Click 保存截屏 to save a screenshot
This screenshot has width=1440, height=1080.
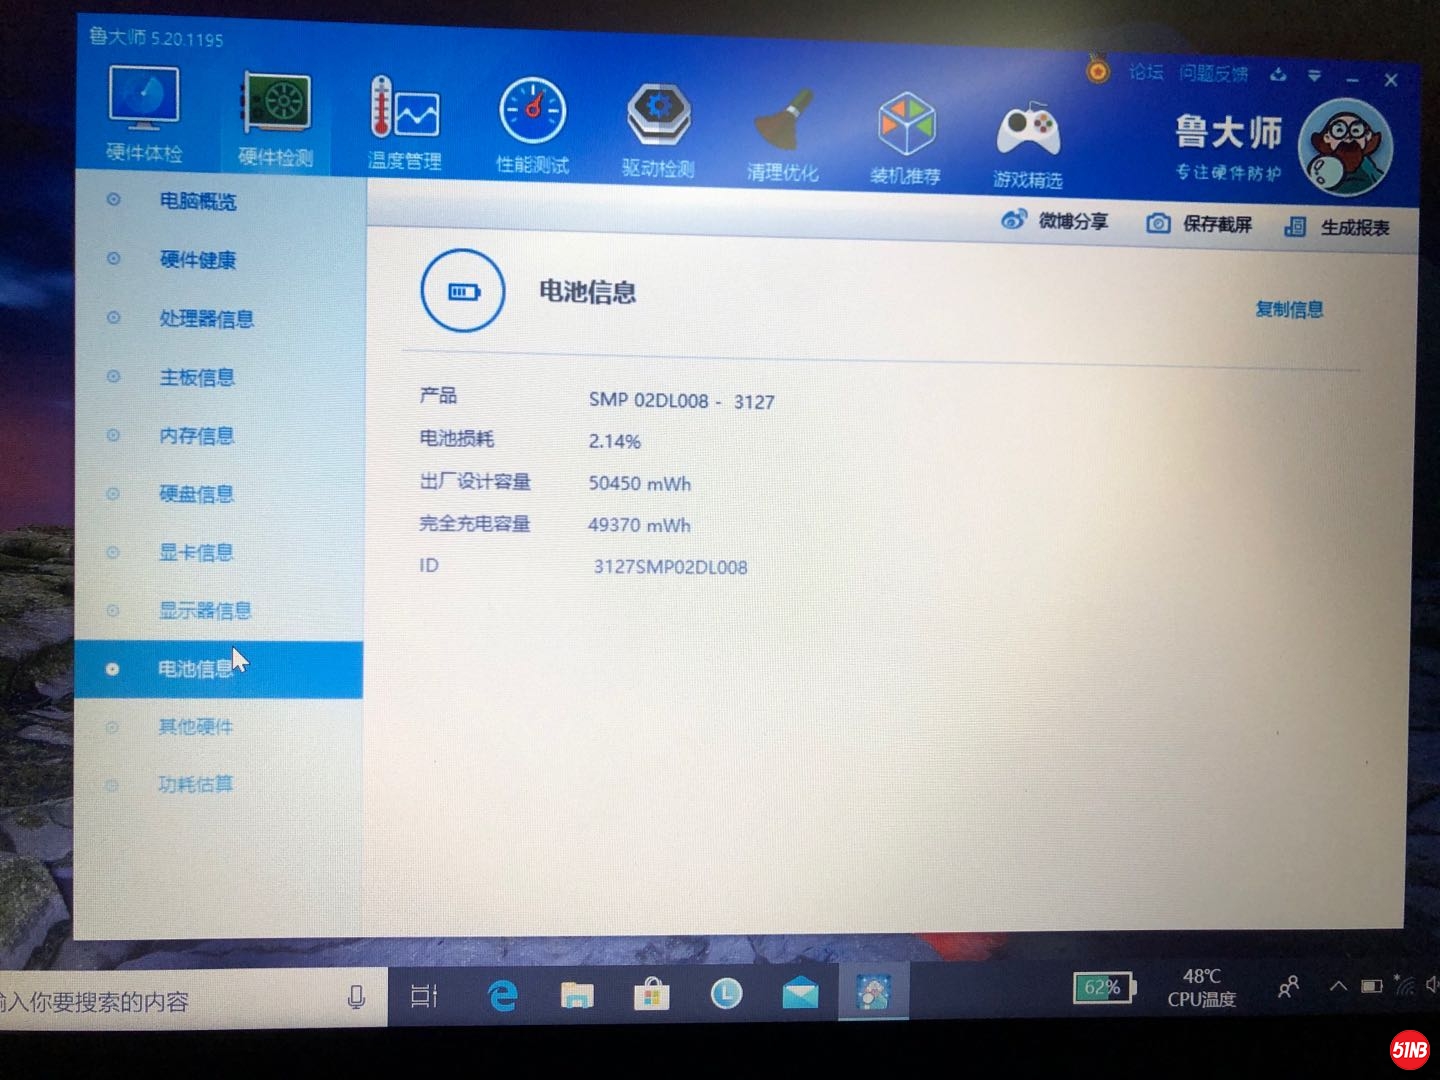coord(1199,224)
